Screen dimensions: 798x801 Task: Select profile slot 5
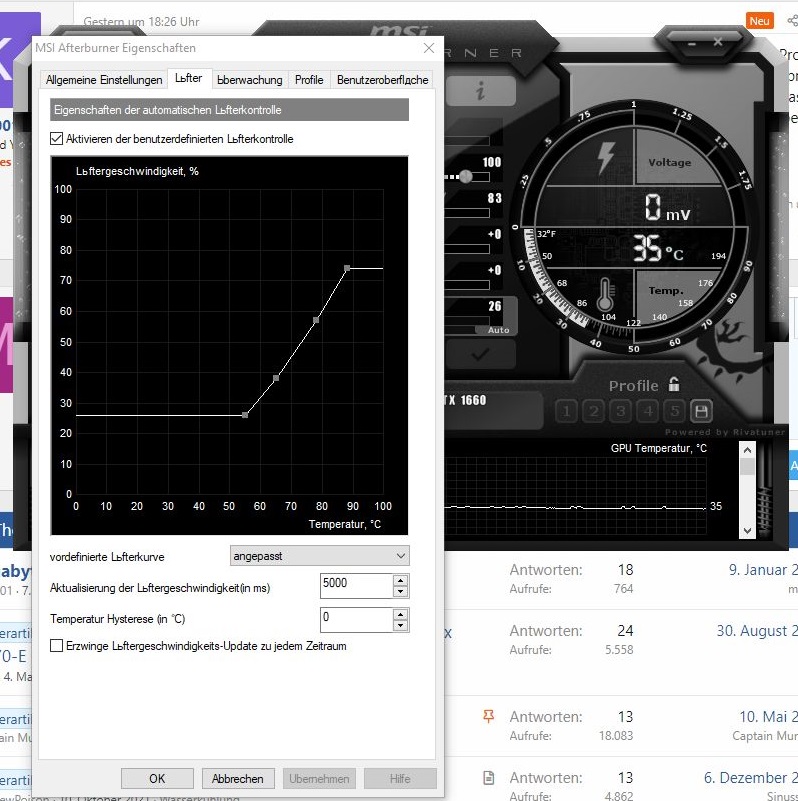pyautogui.click(x=674, y=411)
